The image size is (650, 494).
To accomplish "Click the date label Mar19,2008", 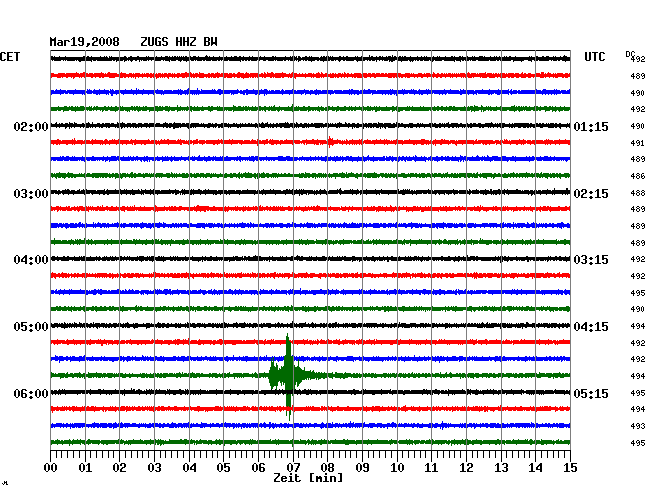I will click(x=84, y=42).
